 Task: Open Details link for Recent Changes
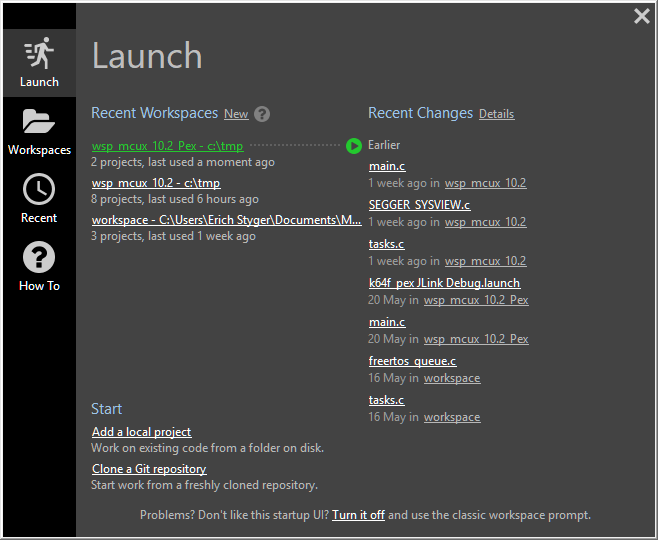[x=496, y=114]
